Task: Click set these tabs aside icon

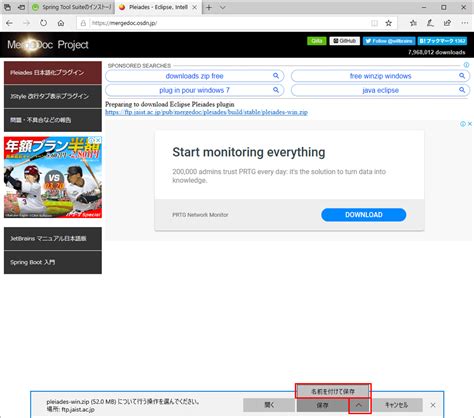Action: pyautogui.click(x=21, y=7)
